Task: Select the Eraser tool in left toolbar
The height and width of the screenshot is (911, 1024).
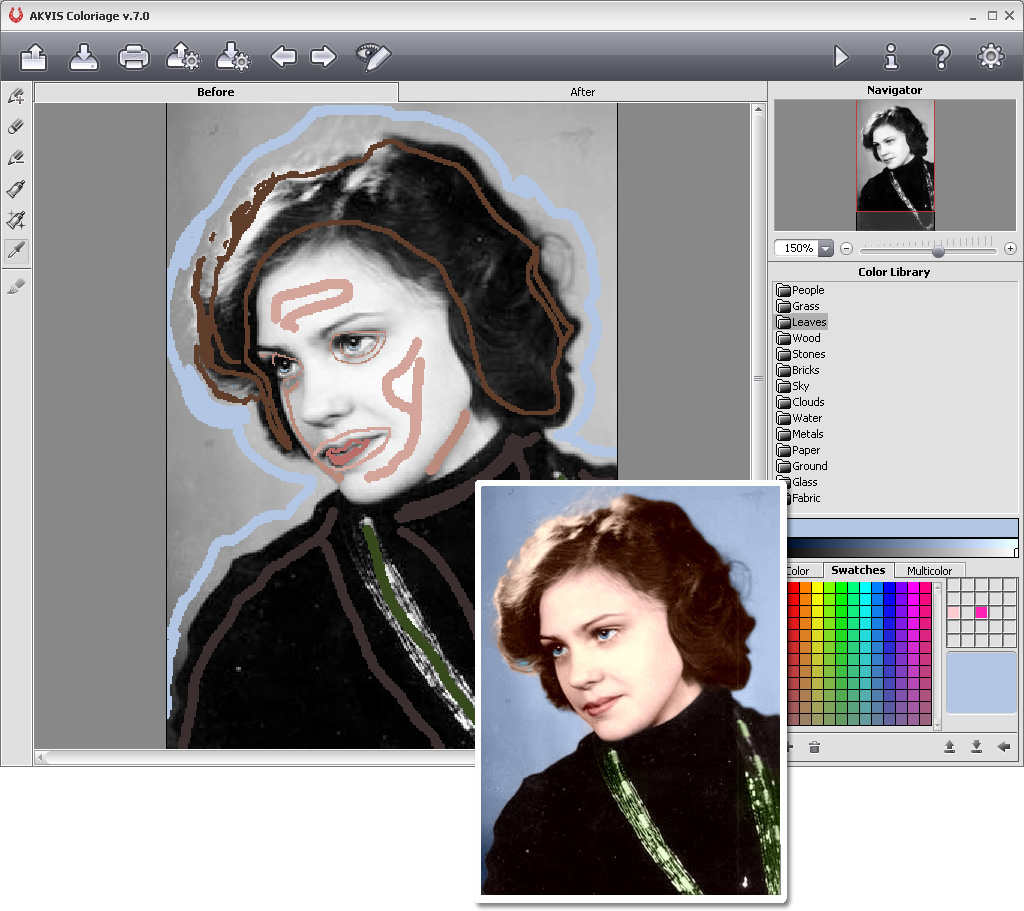Action: click(x=16, y=127)
